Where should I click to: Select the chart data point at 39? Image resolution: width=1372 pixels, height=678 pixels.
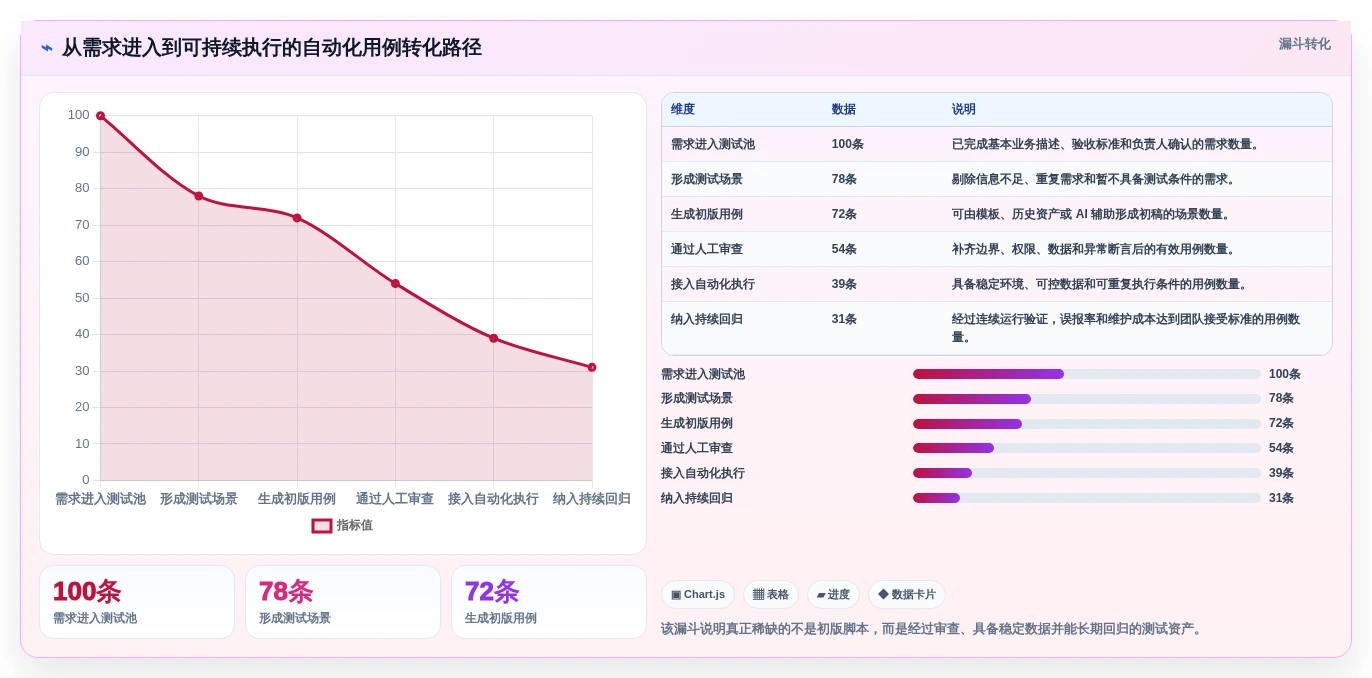[493, 338]
